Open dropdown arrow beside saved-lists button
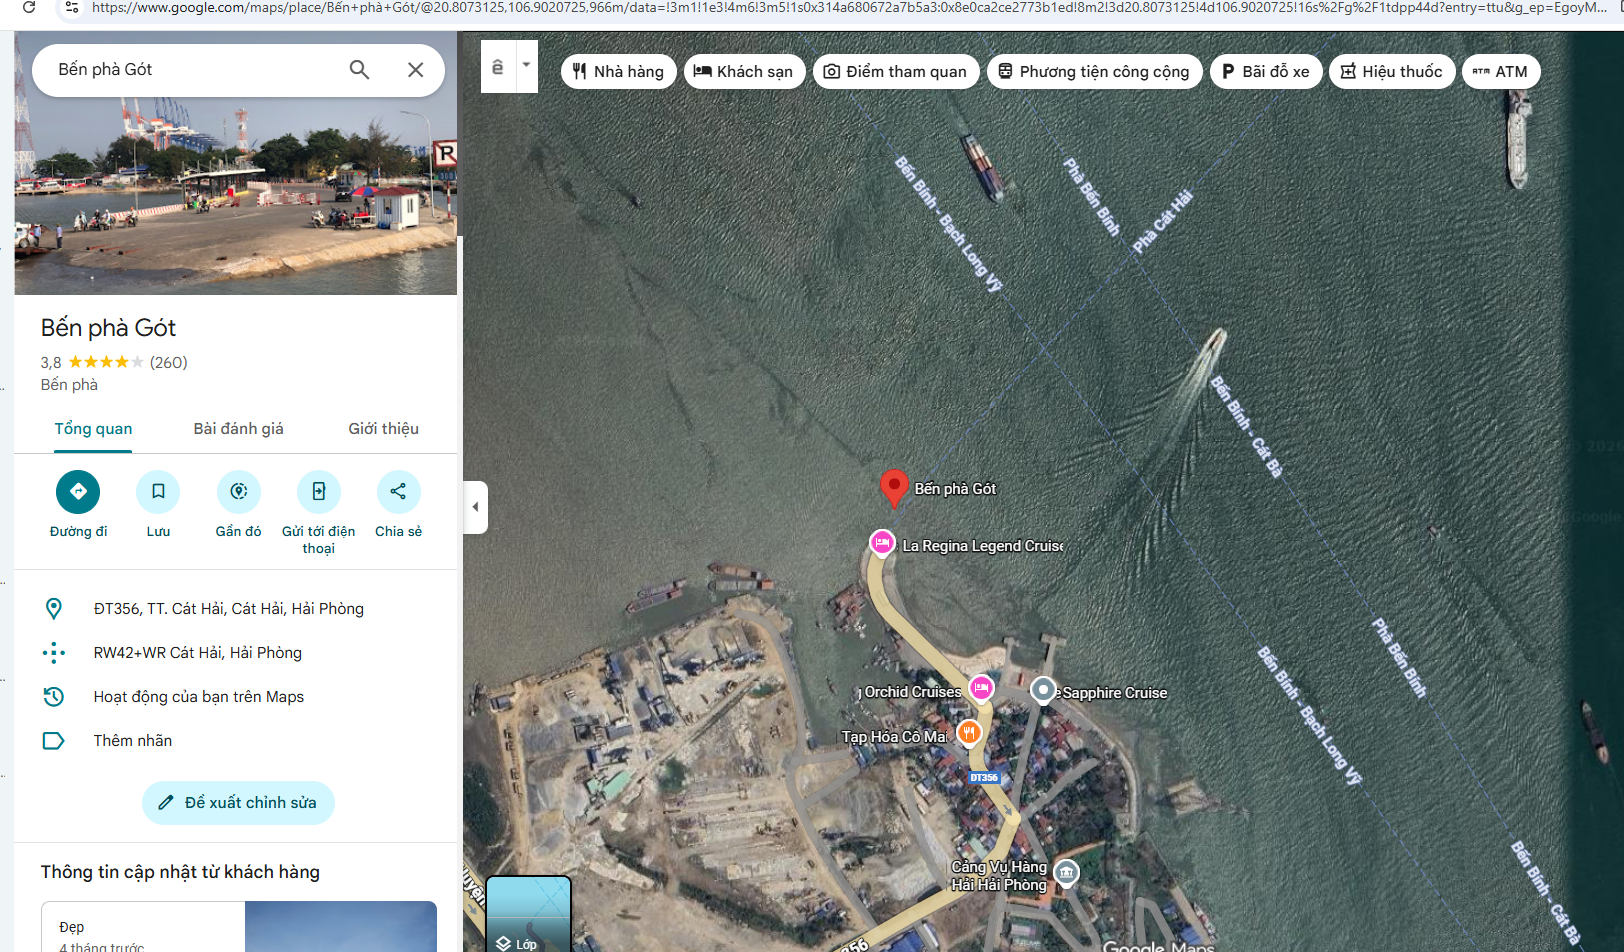This screenshot has height=952, width=1624. 527,66
